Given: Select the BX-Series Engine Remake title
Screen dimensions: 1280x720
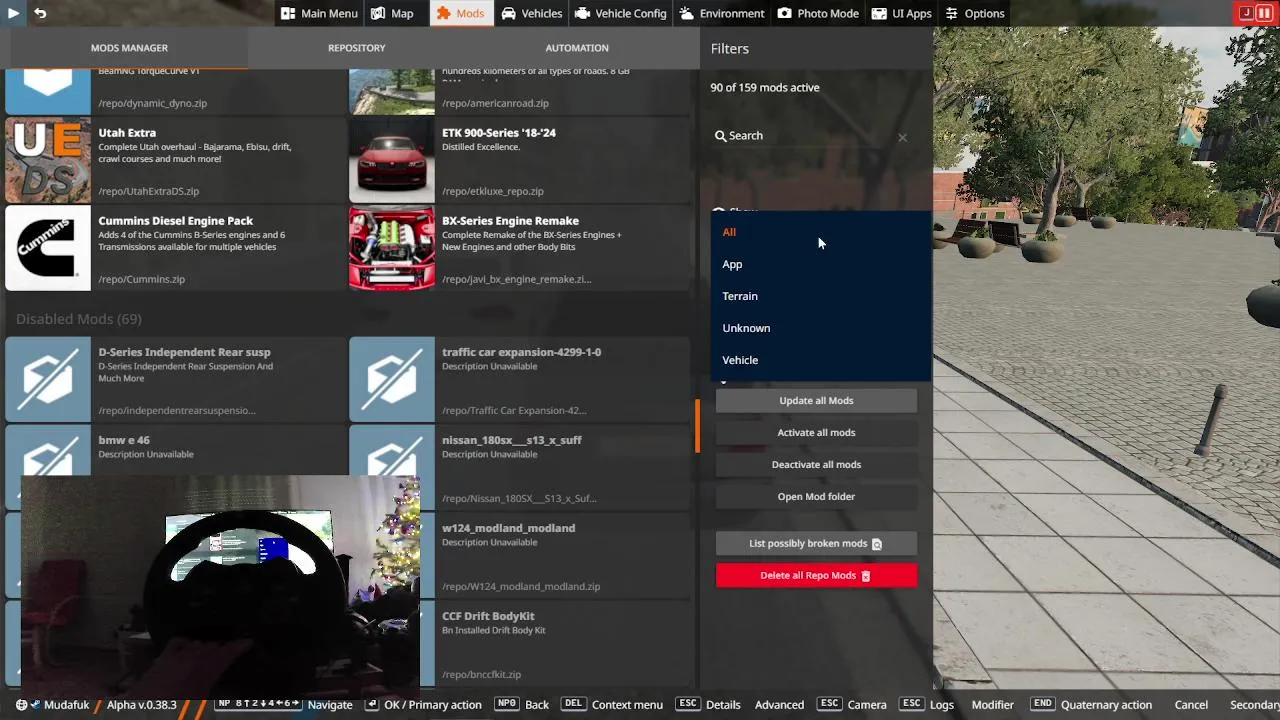Looking at the screenshot, I should 510,221.
